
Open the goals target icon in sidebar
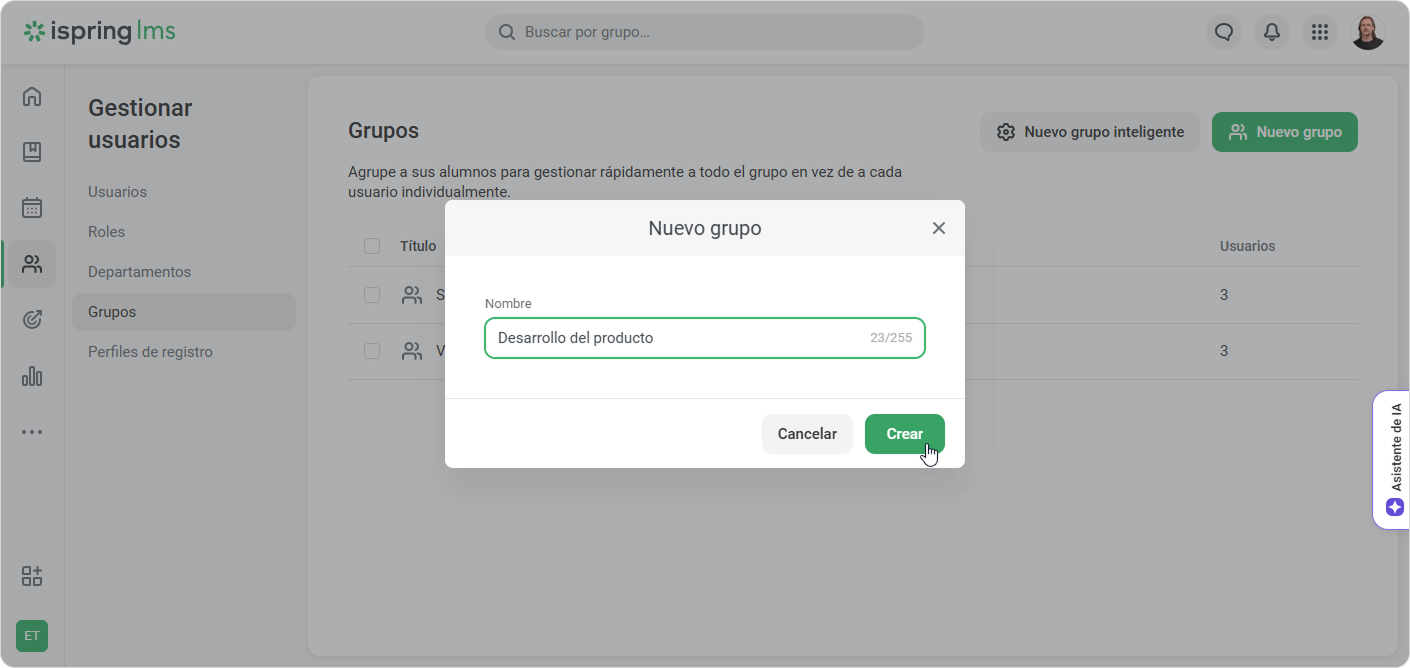[32, 320]
